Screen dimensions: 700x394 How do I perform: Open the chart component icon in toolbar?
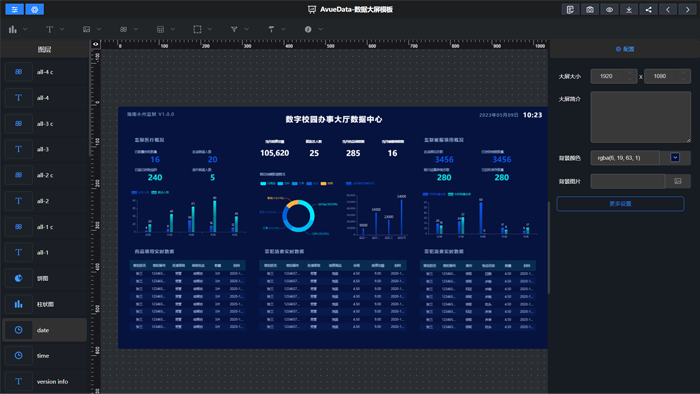pyautogui.click(x=13, y=29)
